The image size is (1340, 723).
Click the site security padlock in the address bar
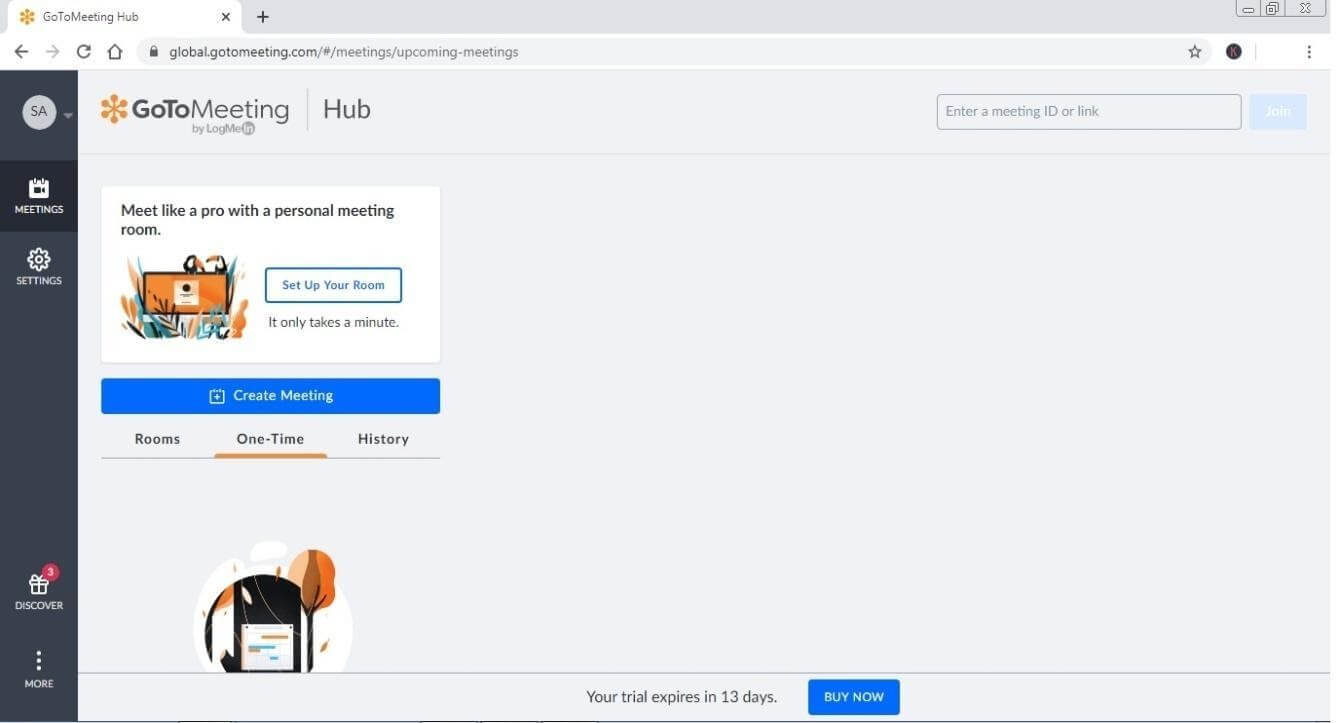153,51
